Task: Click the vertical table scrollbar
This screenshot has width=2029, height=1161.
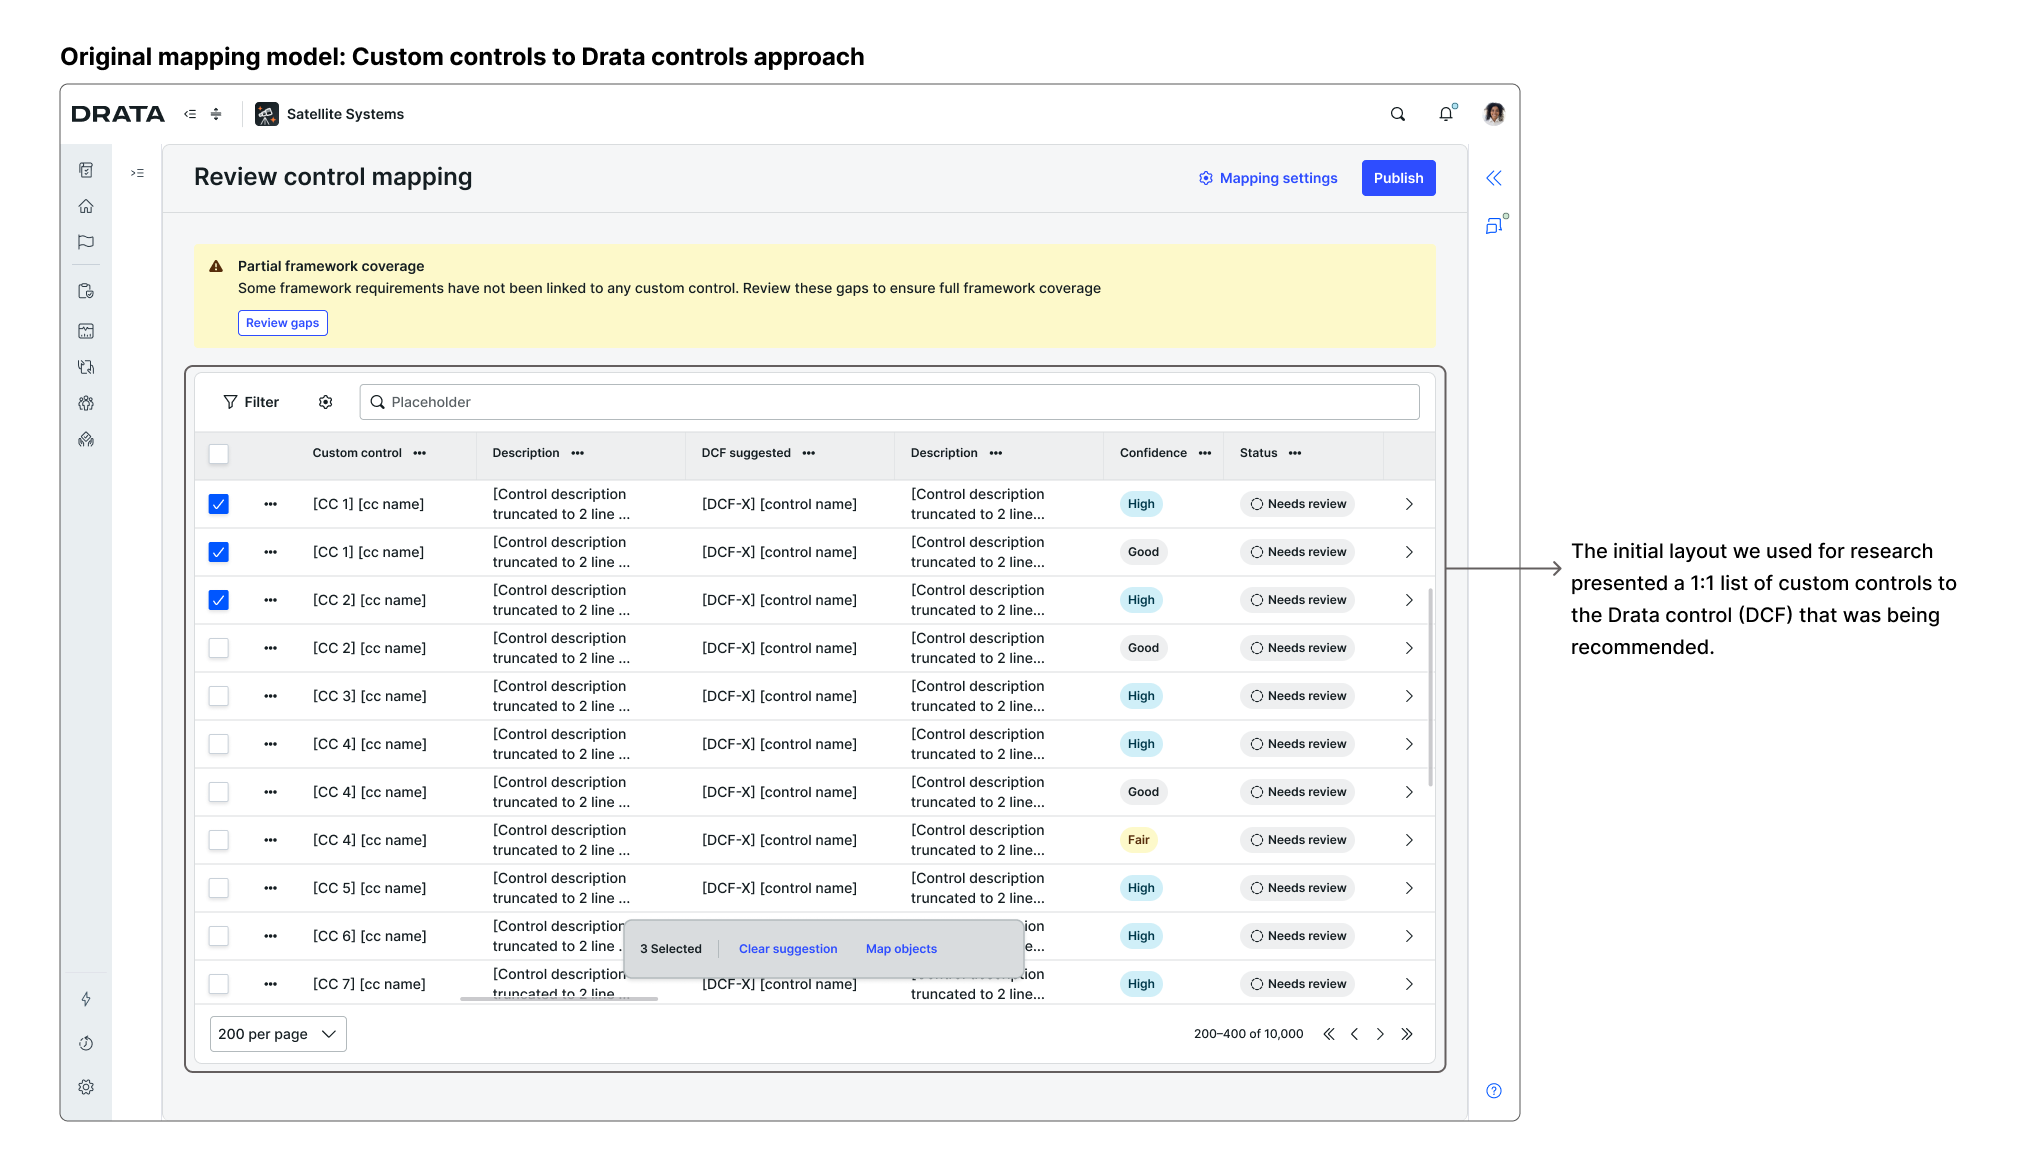Action: click(1431, 688)
